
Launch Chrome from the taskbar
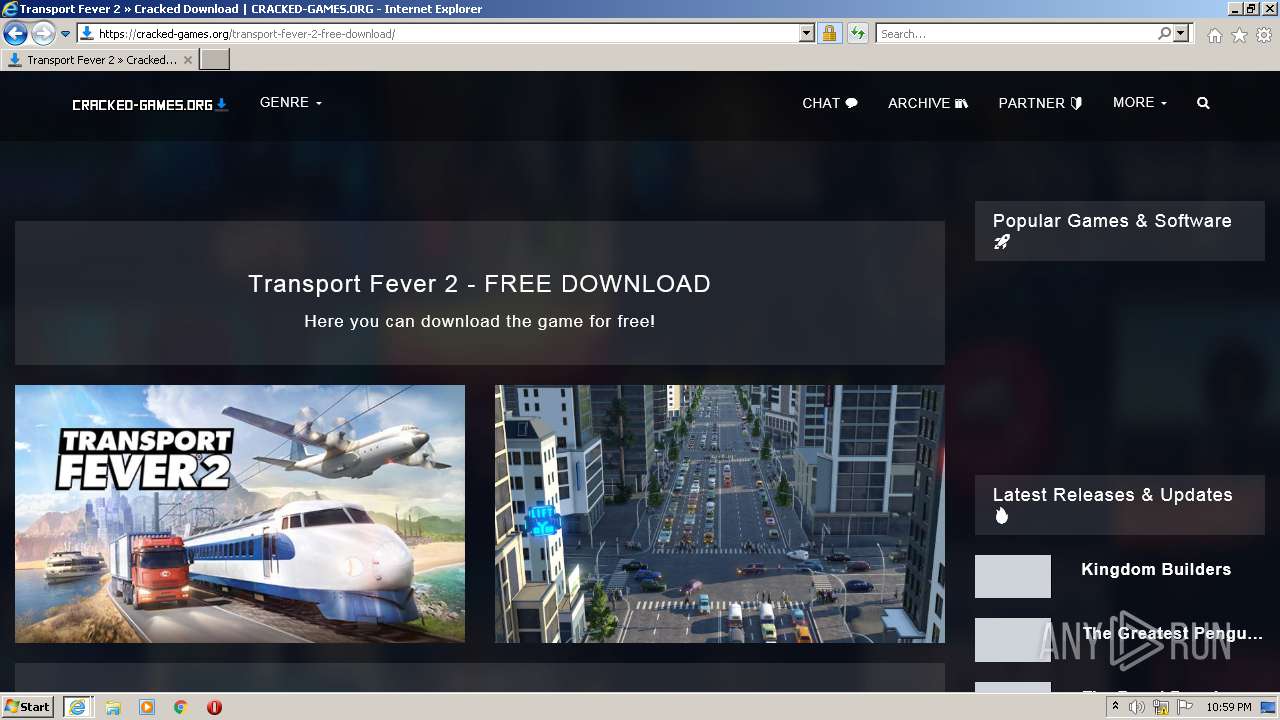pyautogui.click(x=181, y=707)
